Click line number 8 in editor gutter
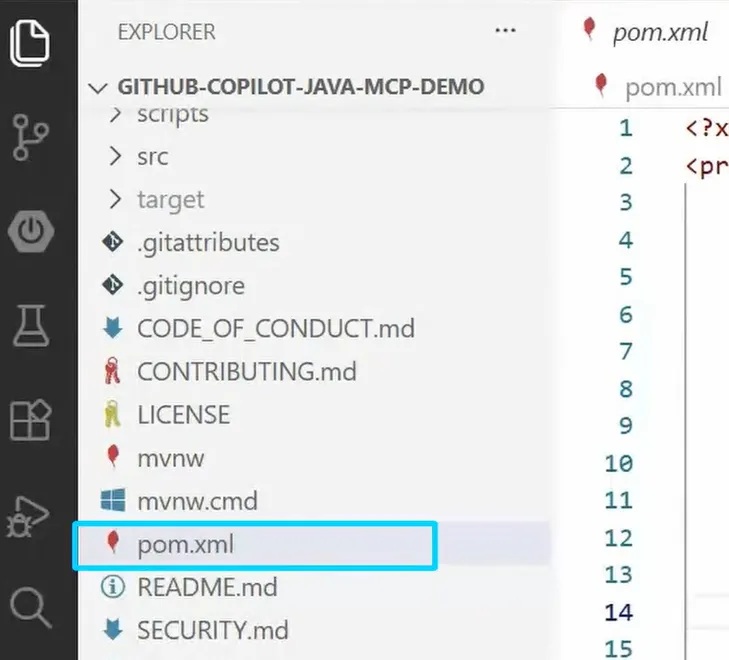Image resolution: width=729 pixels, height=660 pixels. pyautogui.click(x=626, y=389)
